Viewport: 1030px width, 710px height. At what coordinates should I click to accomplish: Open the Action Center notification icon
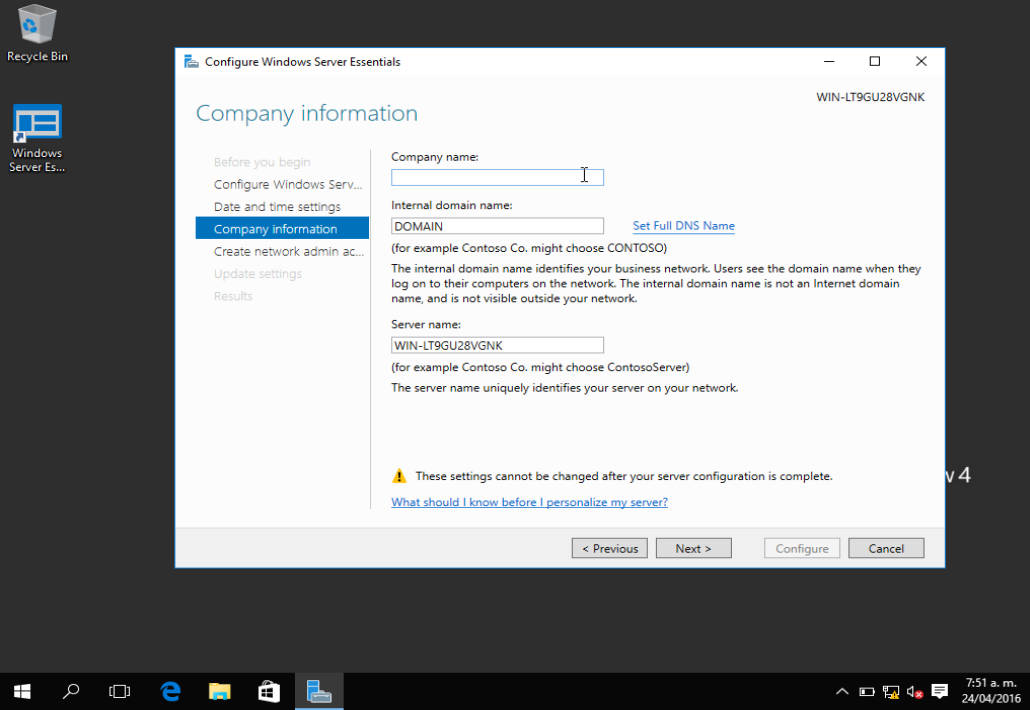(x=938, y=690)
